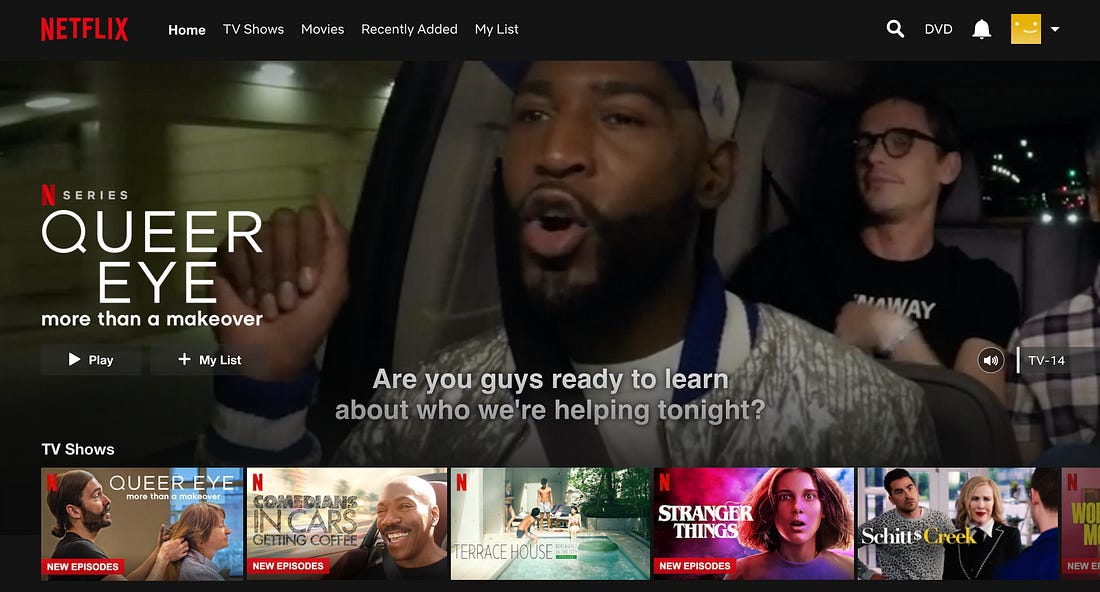Click the yellow smiley profile avatar

(x=1026, y=29)
